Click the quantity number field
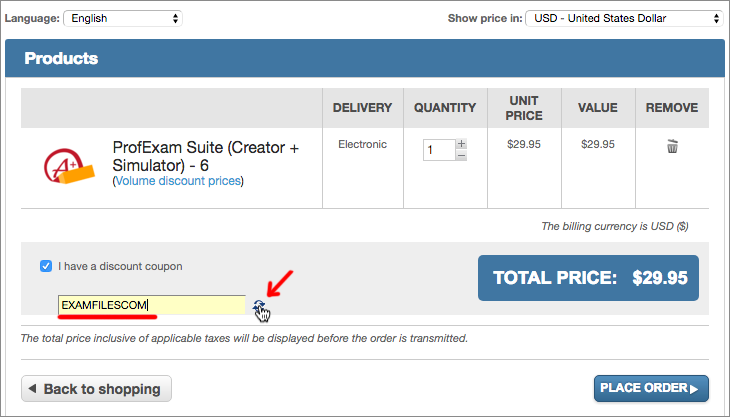This screenshot has width=730, height=417. pos(438,150)
